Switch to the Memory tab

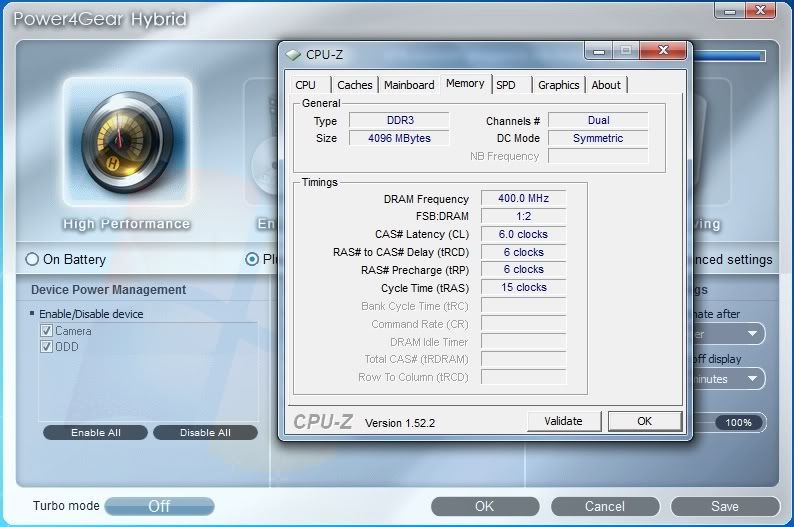tap(465, 84)
